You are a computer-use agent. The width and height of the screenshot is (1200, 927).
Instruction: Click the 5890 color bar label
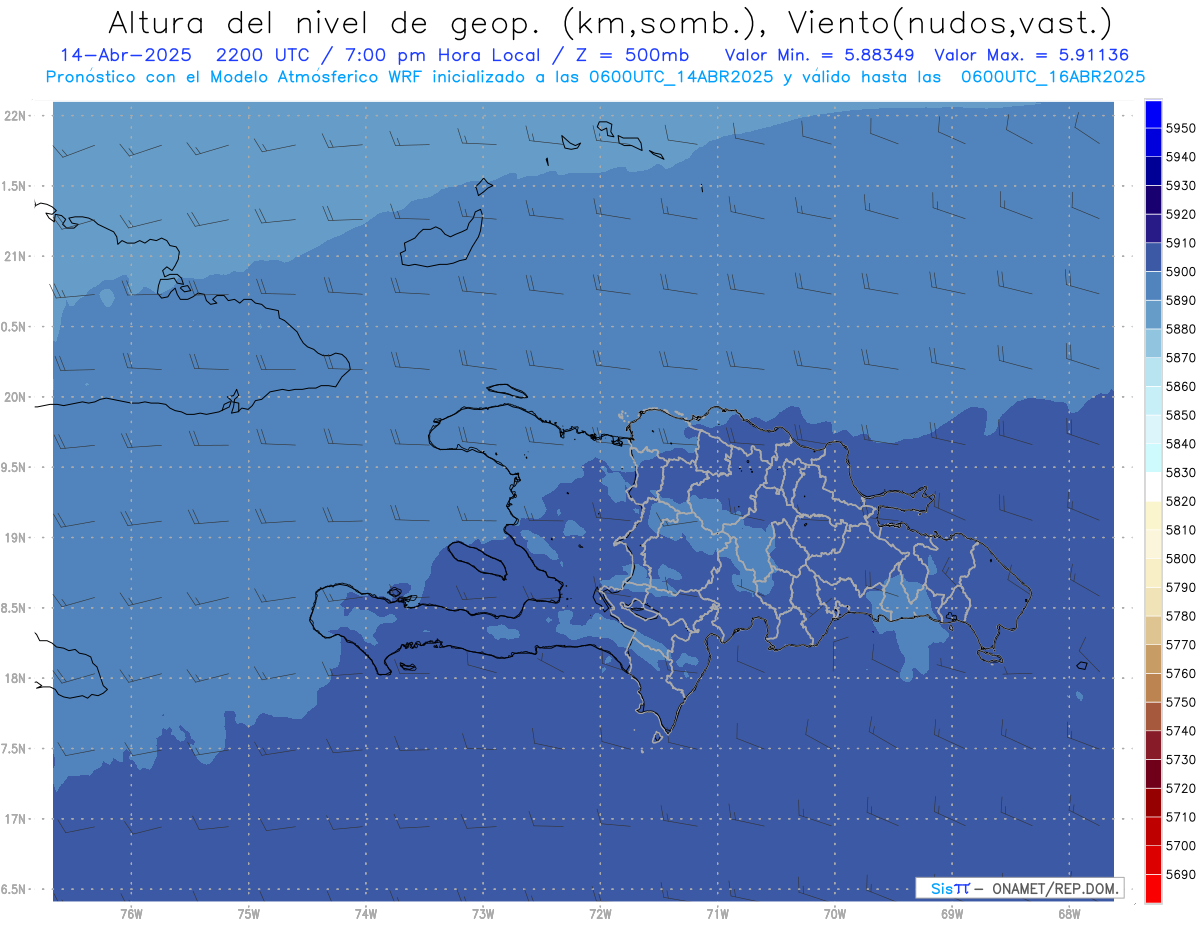coord(1181,300)
